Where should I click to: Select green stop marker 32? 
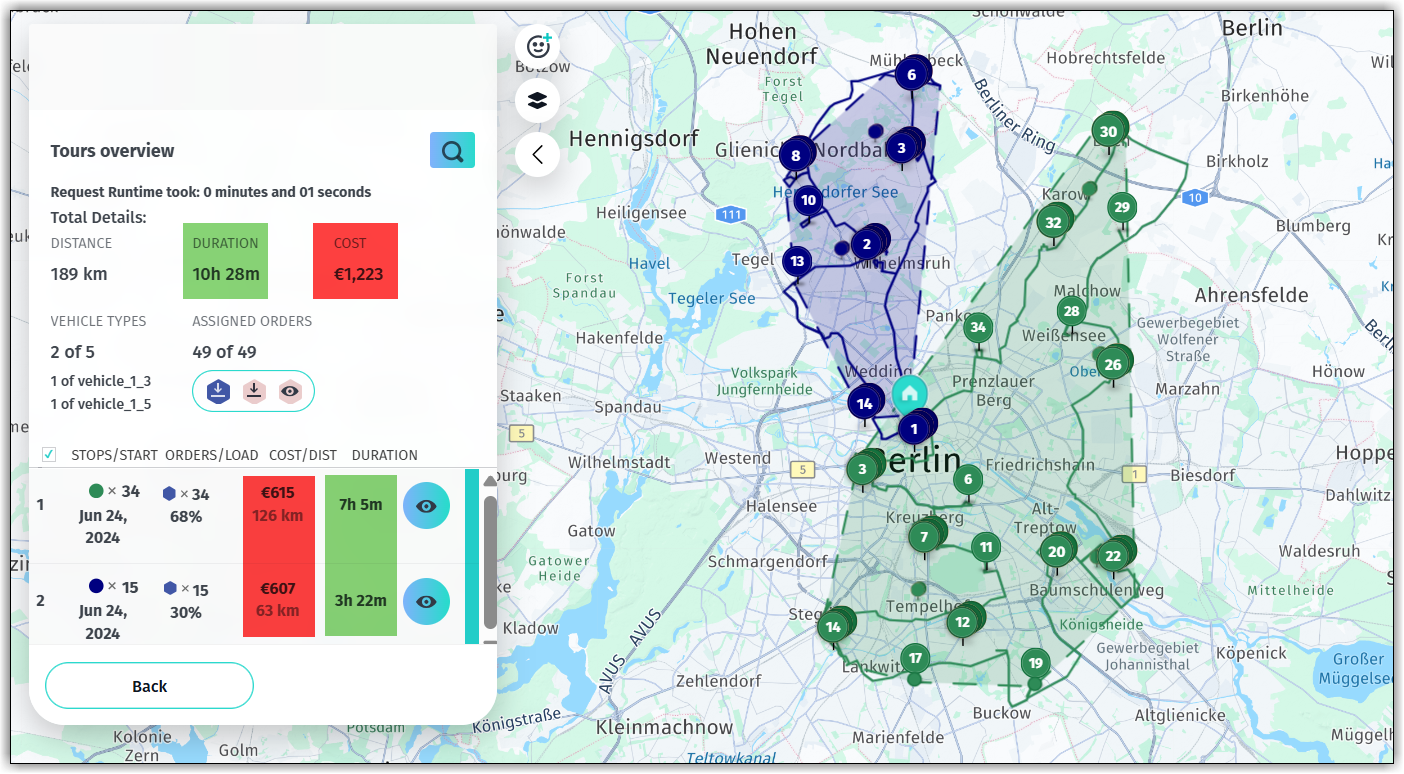1052,223
